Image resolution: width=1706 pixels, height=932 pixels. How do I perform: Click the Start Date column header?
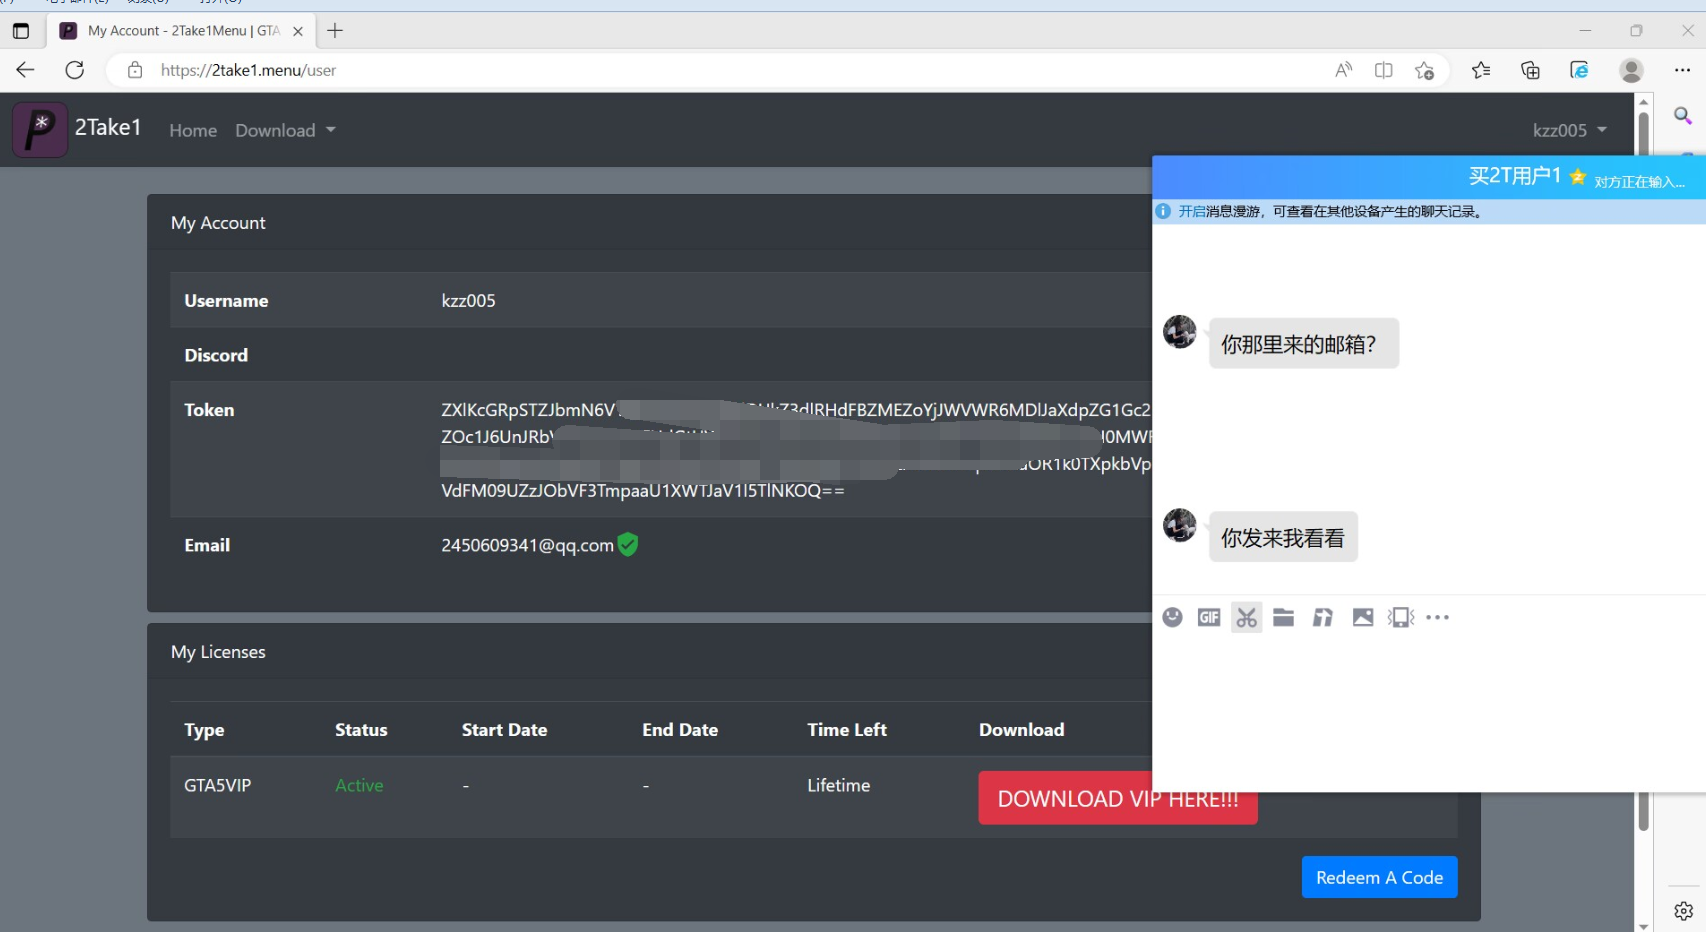504,730
